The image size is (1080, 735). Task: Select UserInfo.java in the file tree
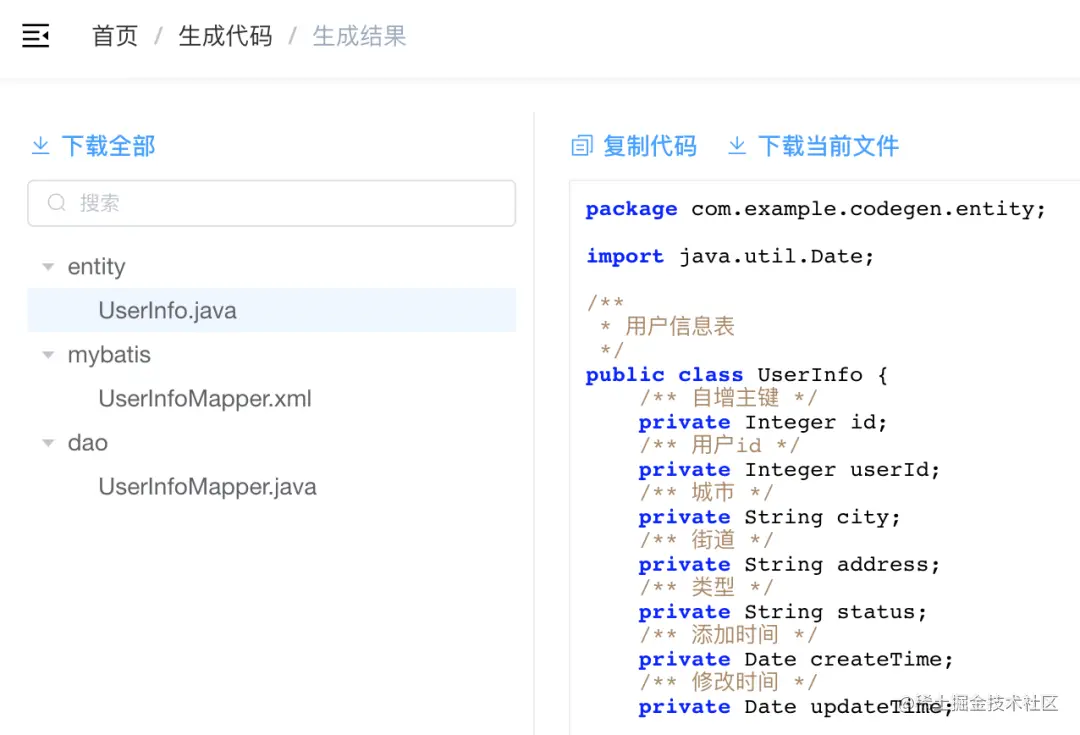click(x=166, y=310)
